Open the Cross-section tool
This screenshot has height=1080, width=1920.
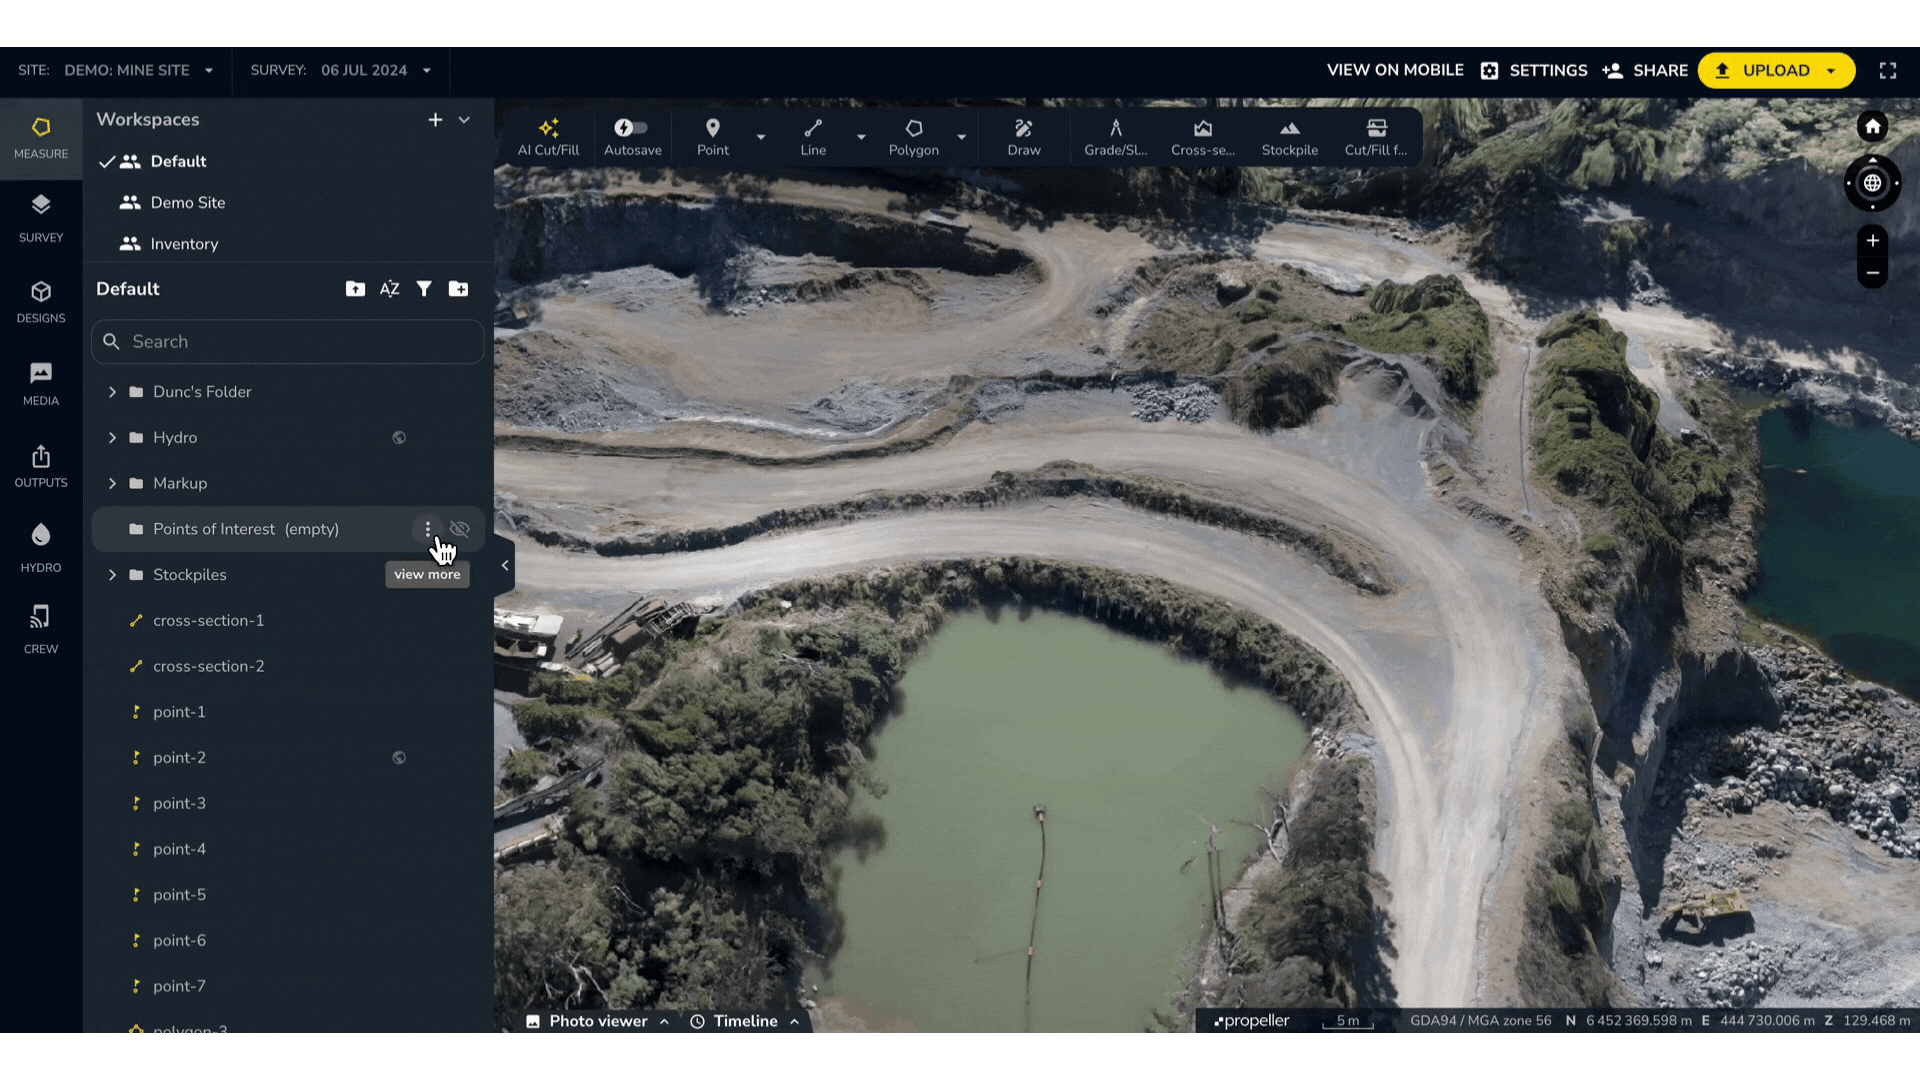1203,137
